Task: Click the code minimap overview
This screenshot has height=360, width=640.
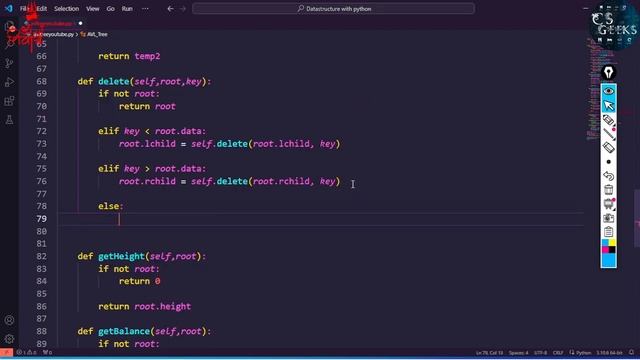Action: pos(600,88)
